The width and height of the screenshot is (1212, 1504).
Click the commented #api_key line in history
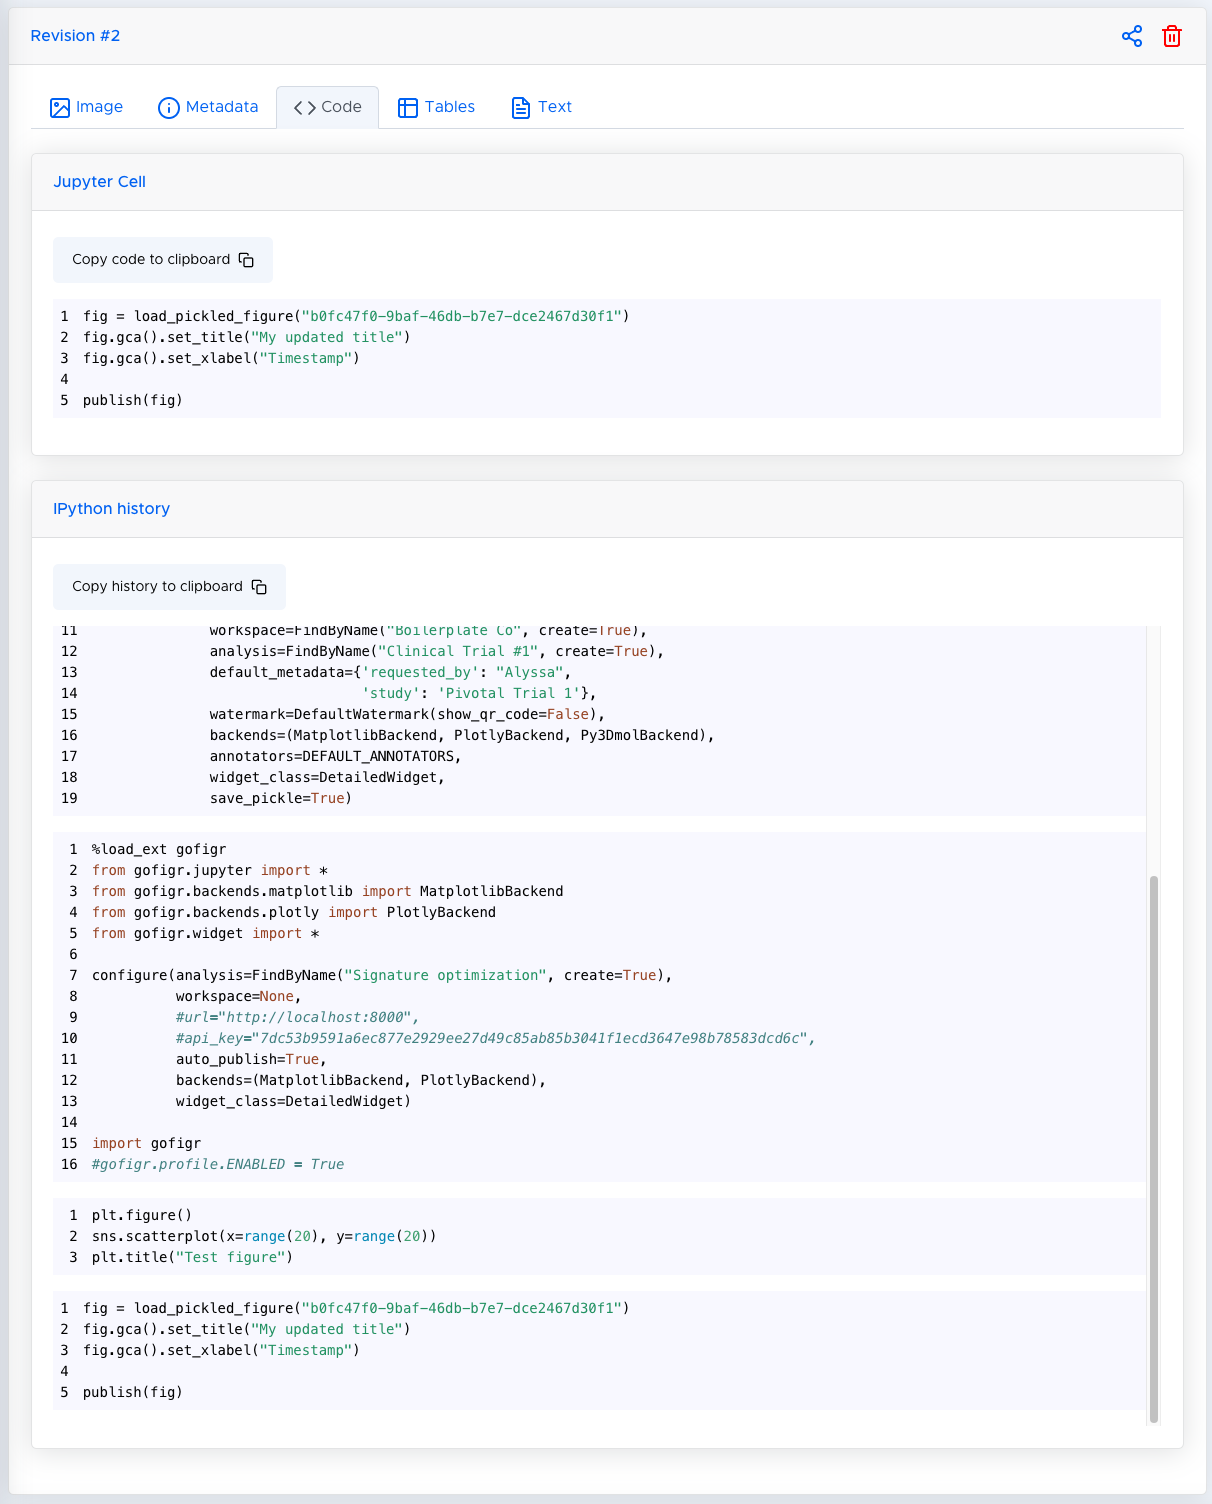click(495, 1038)
